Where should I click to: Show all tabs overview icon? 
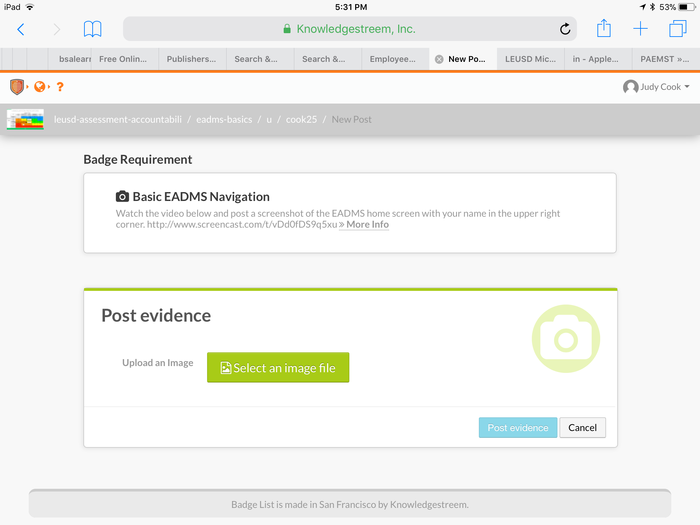[x=678, y=29]
